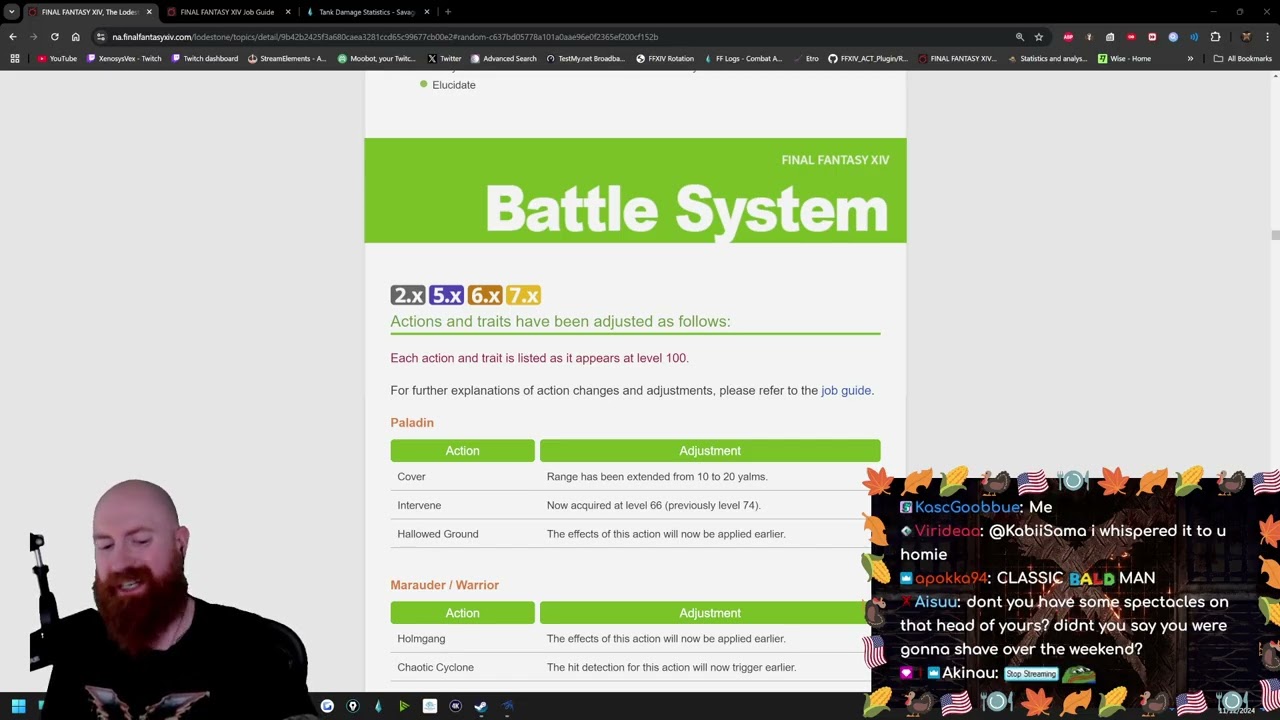Select the Intervene action cell
The width and height of the screenshot is (1280, 720).
coord(462,505)
